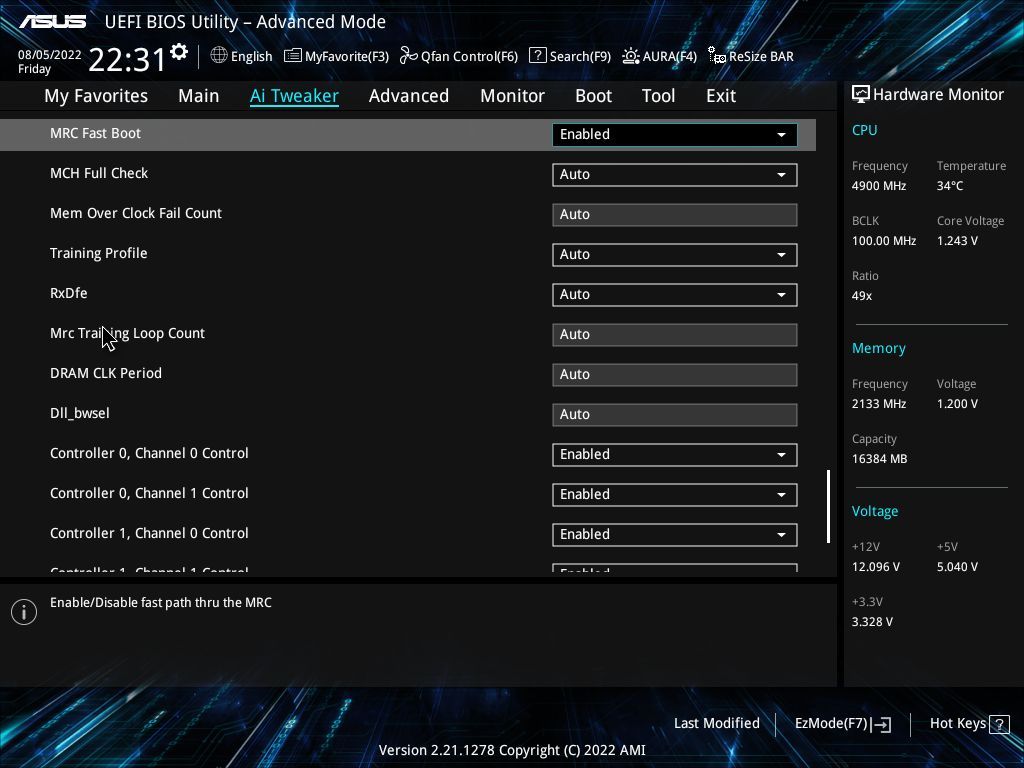Click Last Modified button
Image resolution: width=1024 pixels, height=768 pixels.
(x=716, y=724)
